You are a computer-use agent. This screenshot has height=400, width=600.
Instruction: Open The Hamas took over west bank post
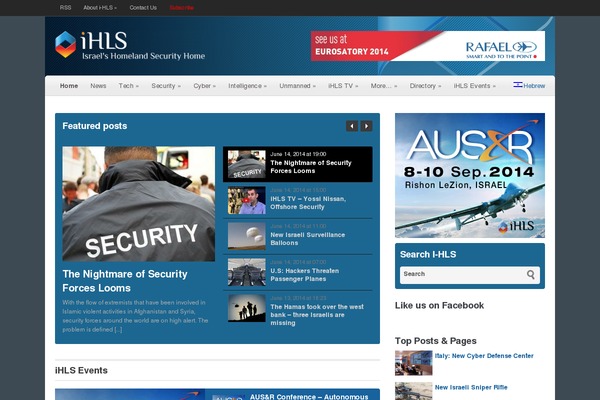click(x=317, y=315)
